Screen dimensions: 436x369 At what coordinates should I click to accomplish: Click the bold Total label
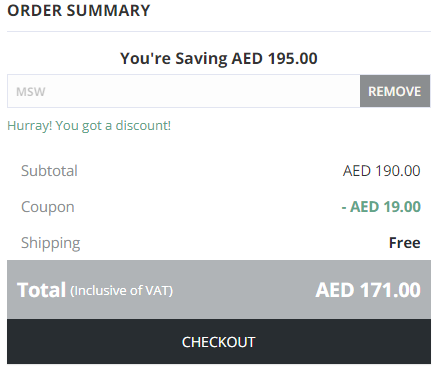[41, 290]
